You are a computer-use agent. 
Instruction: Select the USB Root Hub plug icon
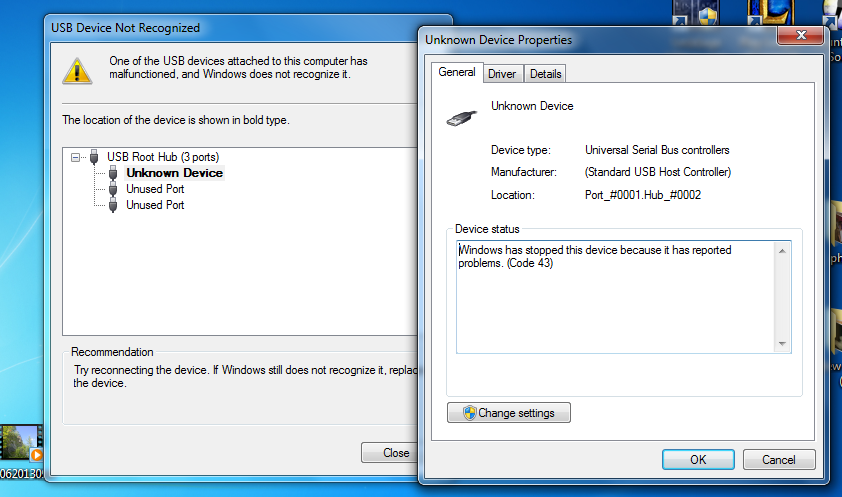(94, 157)
